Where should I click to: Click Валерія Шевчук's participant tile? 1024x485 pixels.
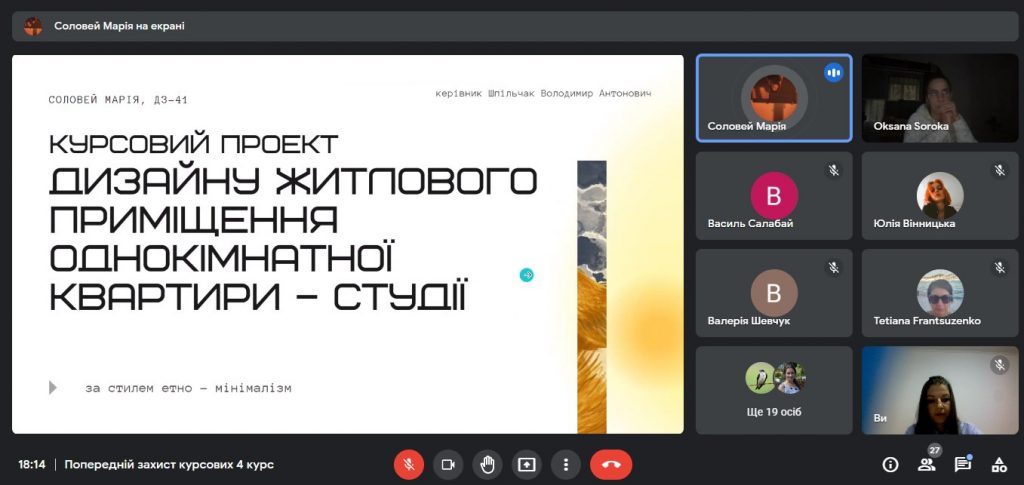[x=774, y=292]
